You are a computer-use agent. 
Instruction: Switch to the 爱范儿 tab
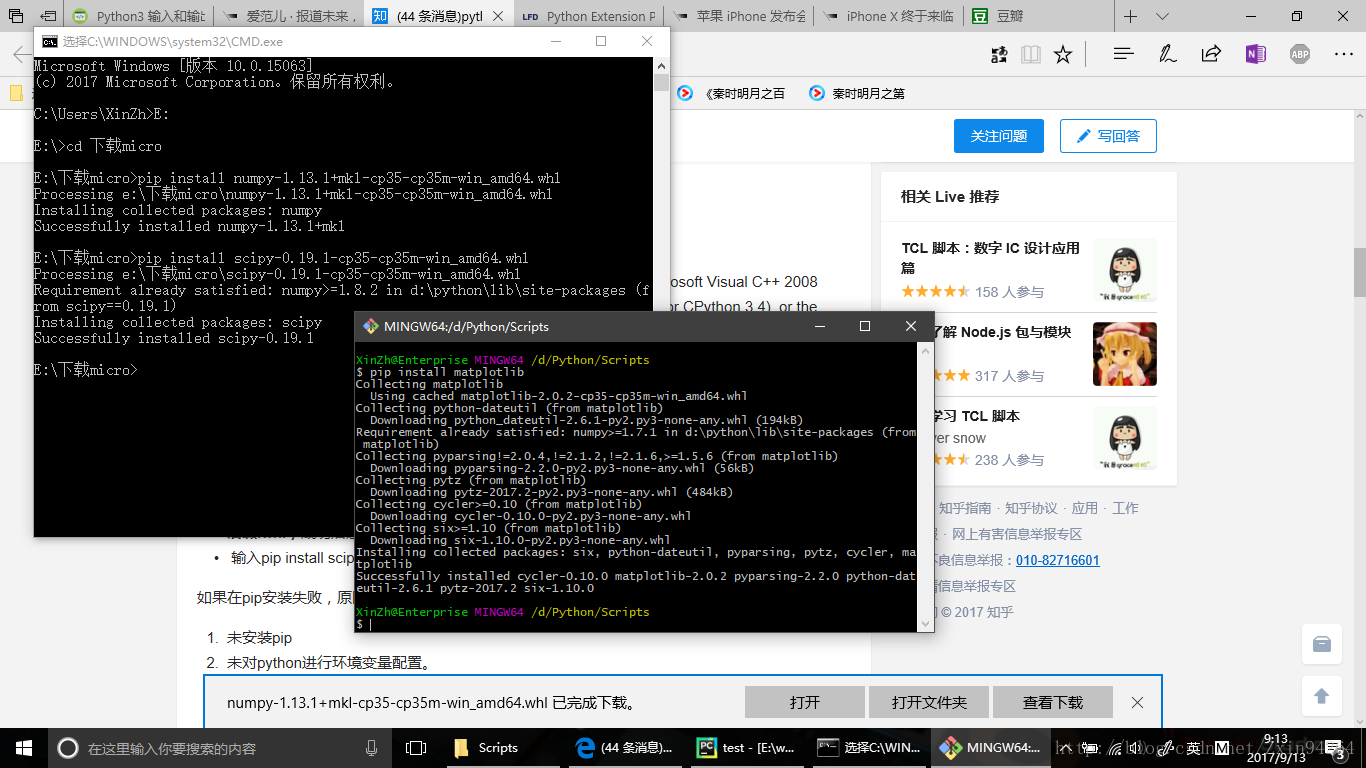289,16
